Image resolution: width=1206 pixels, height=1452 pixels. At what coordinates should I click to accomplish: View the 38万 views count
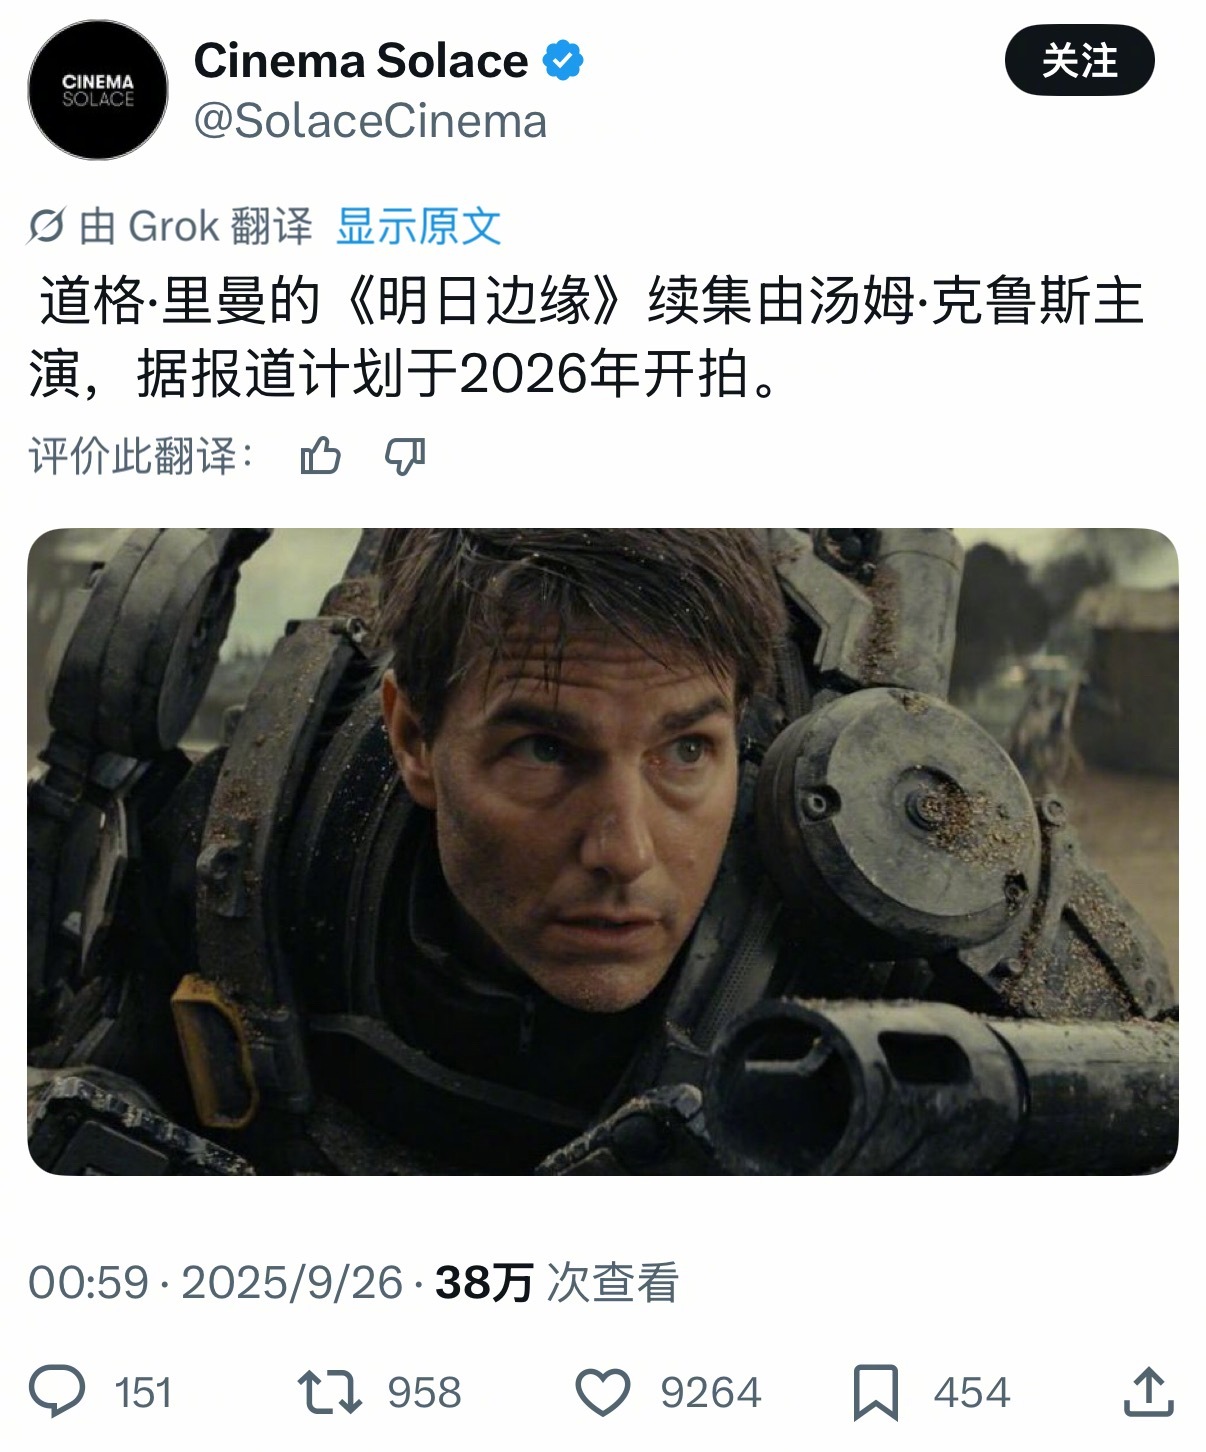click(x=557, y=1282)
